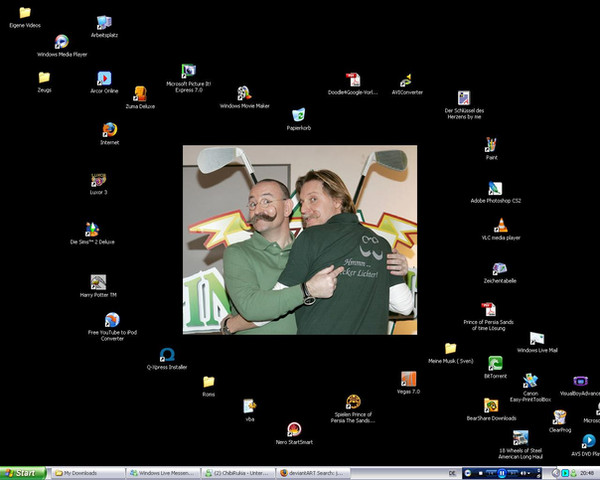600x480 pixels.
Task: Open the Papierkorb recycle bin
Action: coord(298,116)
